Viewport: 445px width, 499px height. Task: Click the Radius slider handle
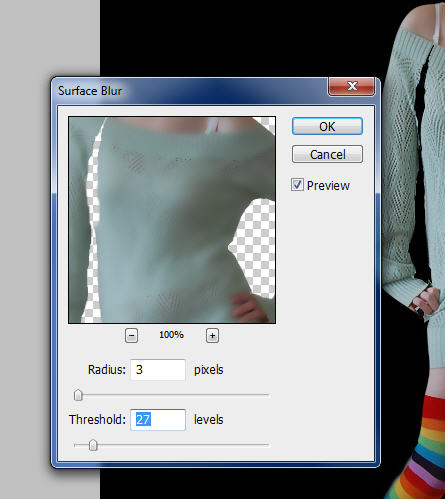pyautogui.click(x=78, y=395)
